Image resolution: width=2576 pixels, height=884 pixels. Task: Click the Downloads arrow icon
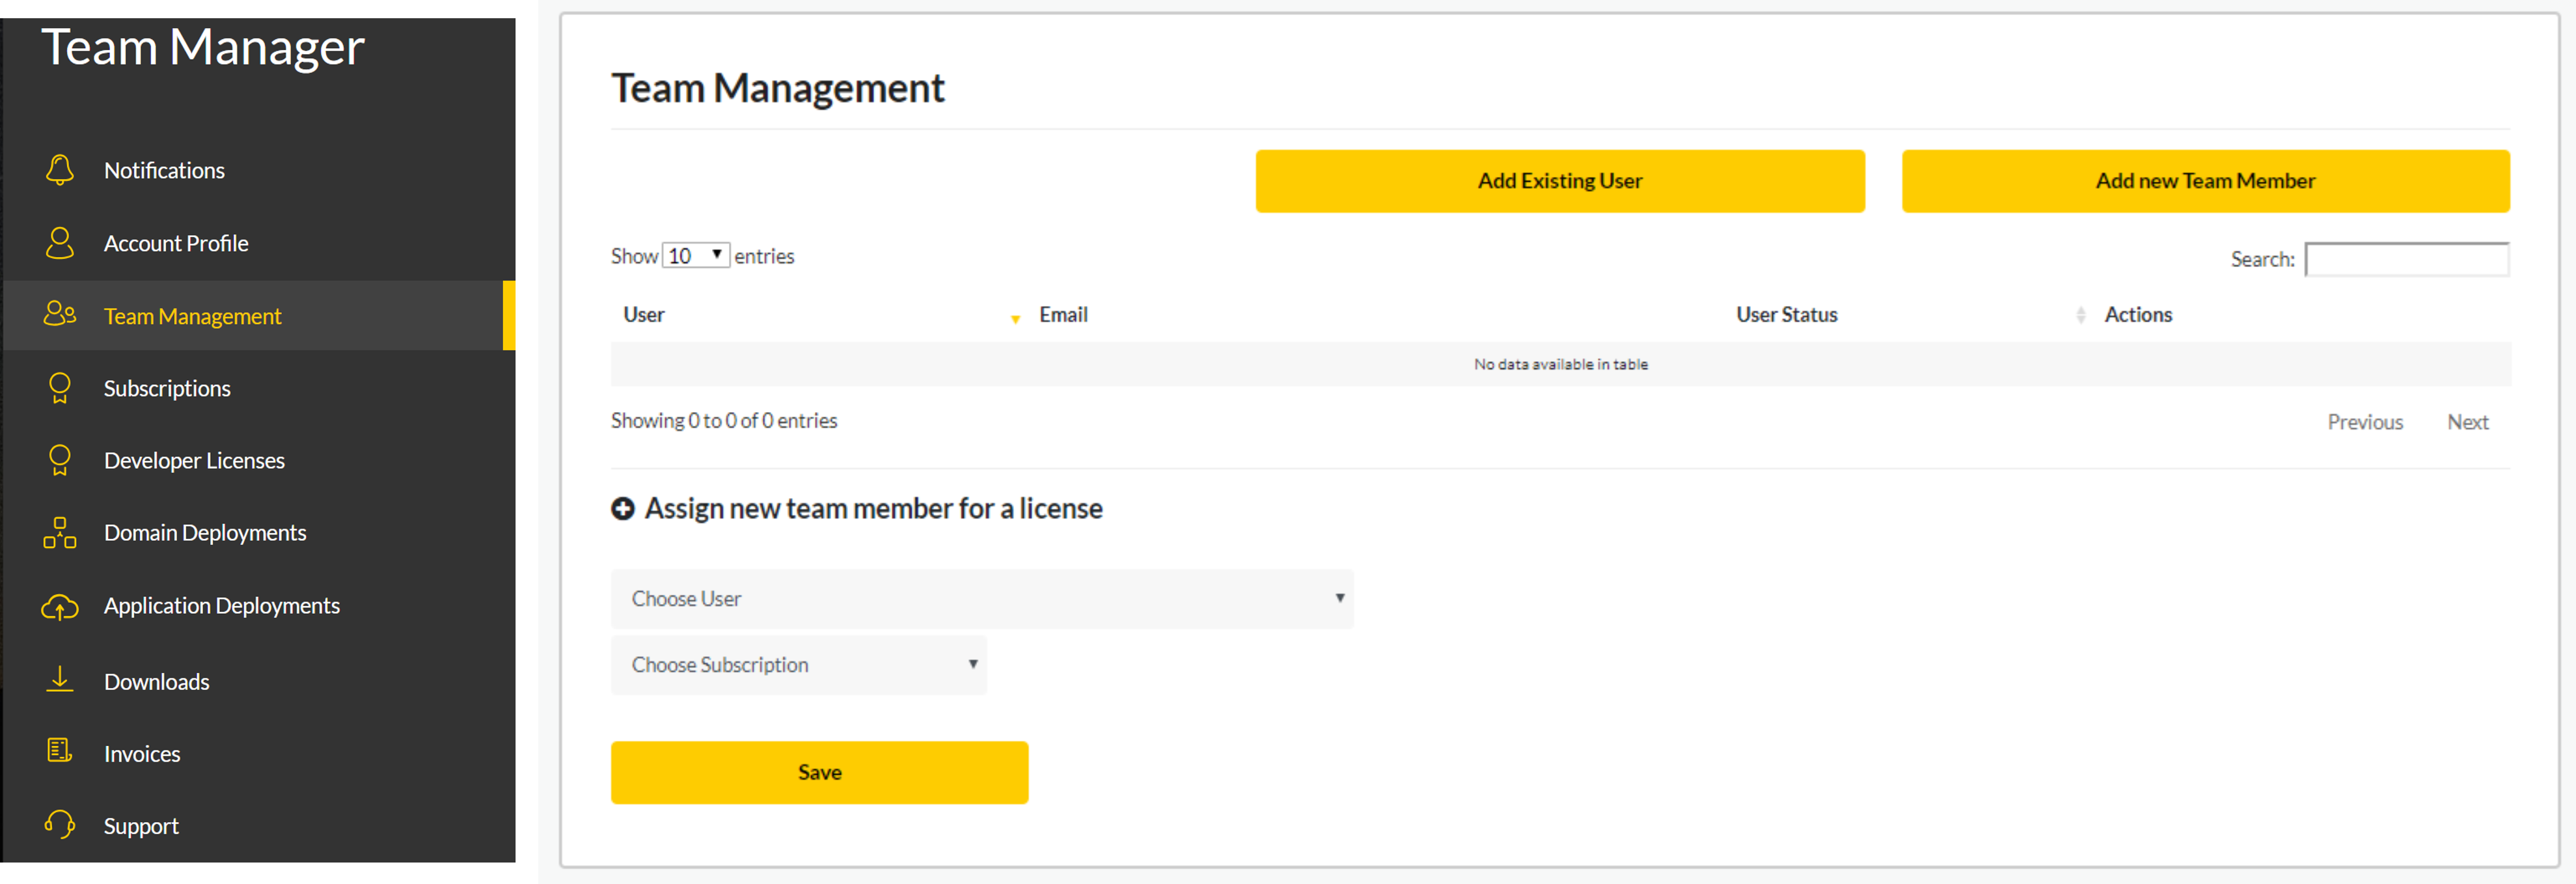click(x=60, y=680)
